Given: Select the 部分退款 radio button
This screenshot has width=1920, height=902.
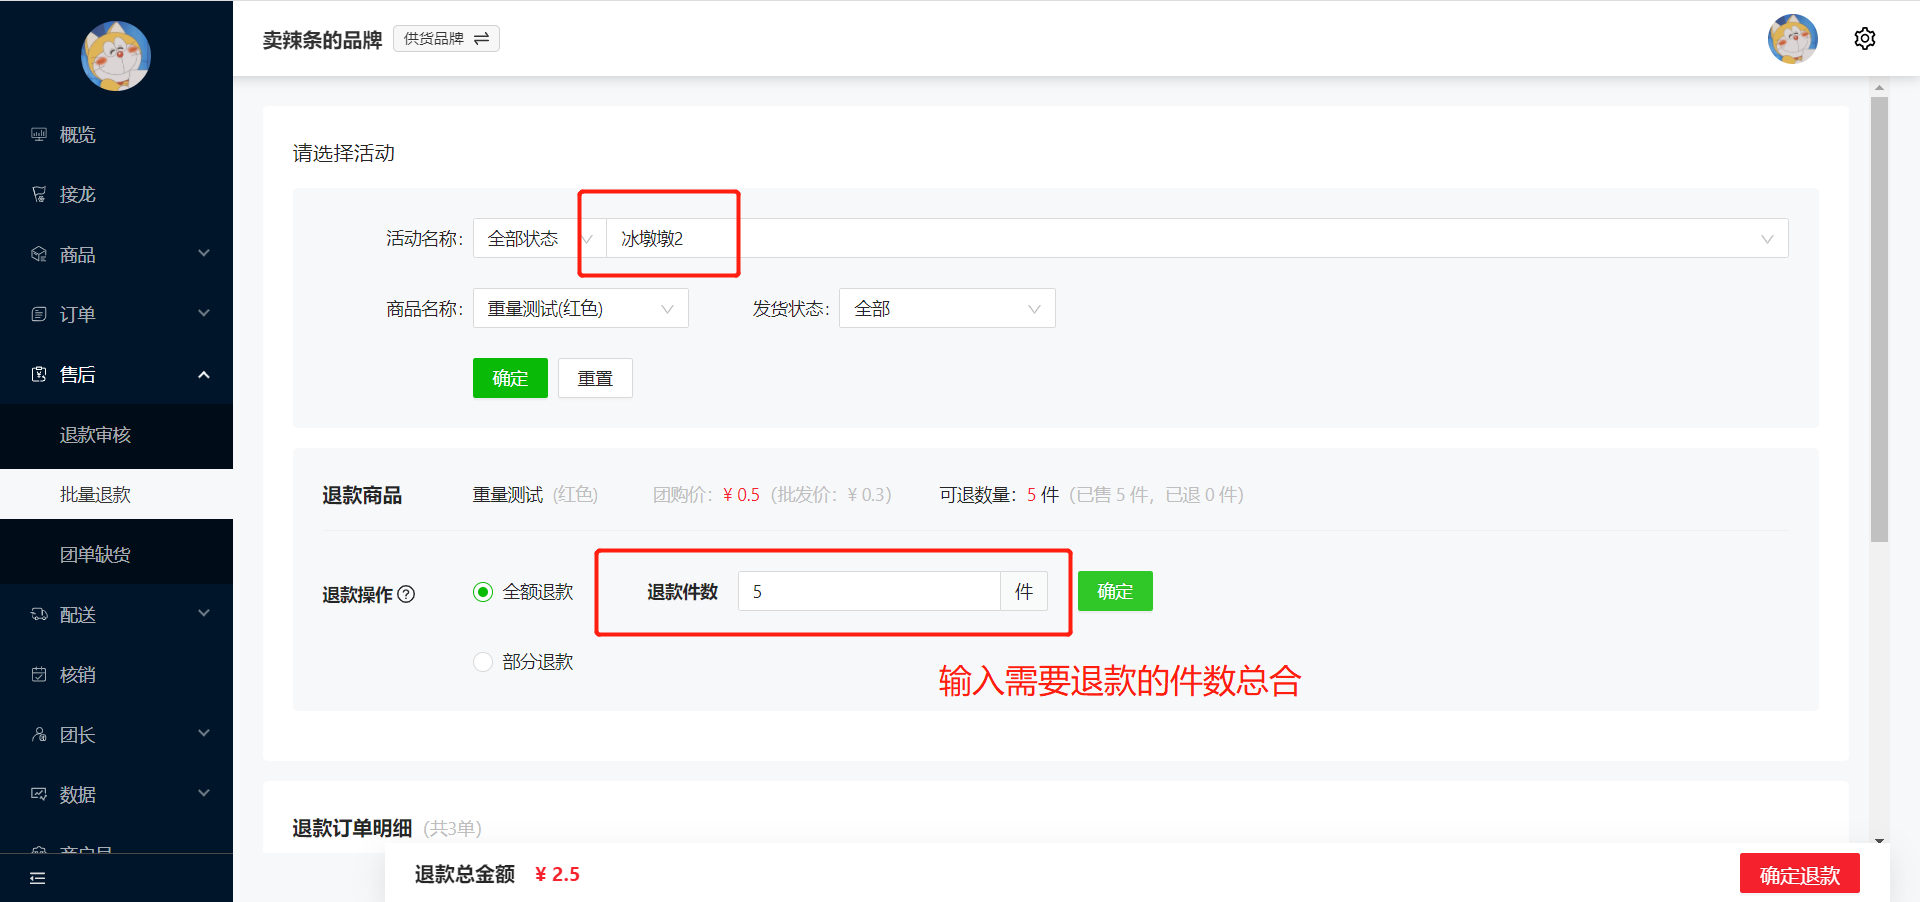Looking at the screenshot, I should [483, 662].
